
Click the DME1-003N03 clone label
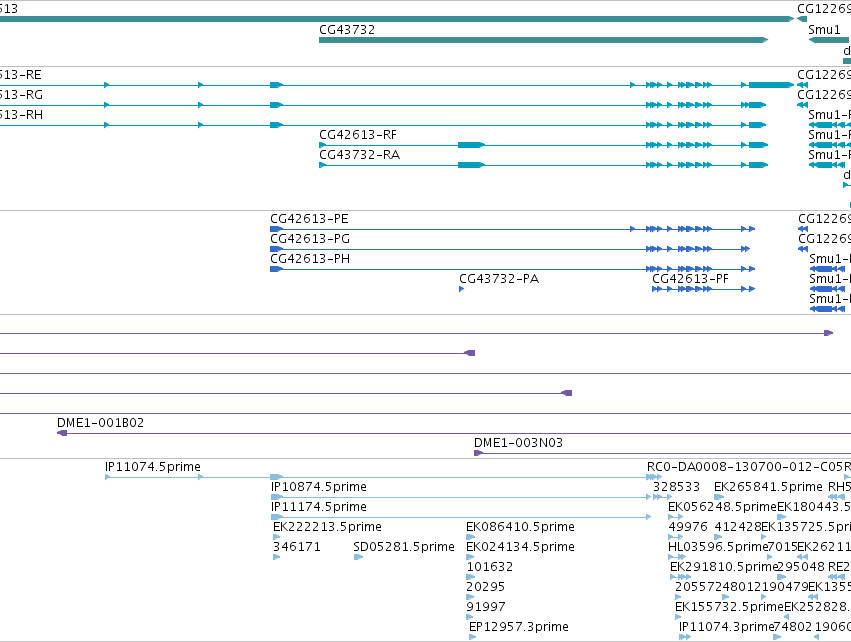pos(518,443)
